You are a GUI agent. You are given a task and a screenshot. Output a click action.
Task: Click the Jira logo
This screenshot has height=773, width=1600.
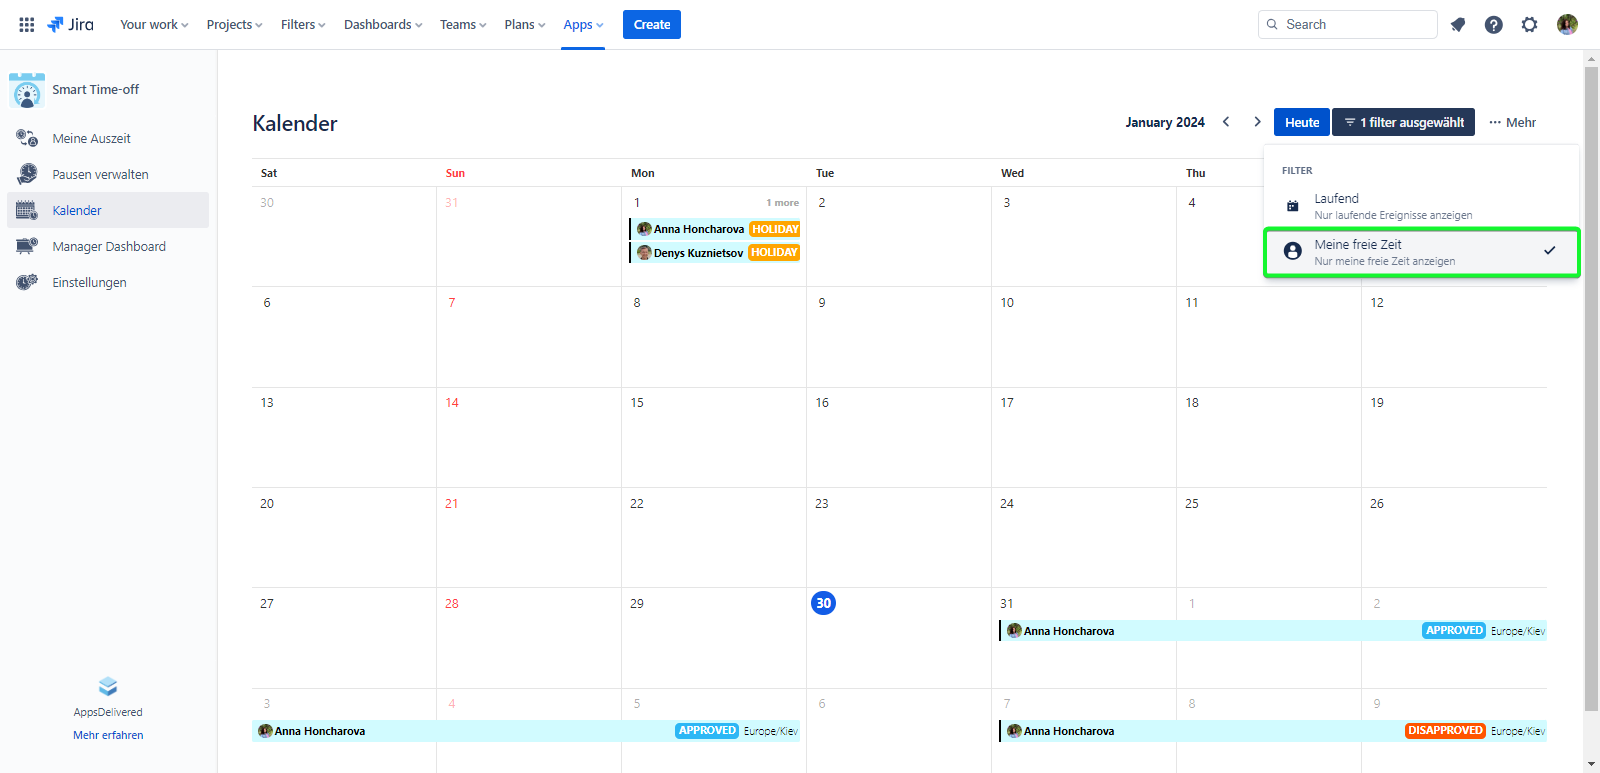pos(70,25)
